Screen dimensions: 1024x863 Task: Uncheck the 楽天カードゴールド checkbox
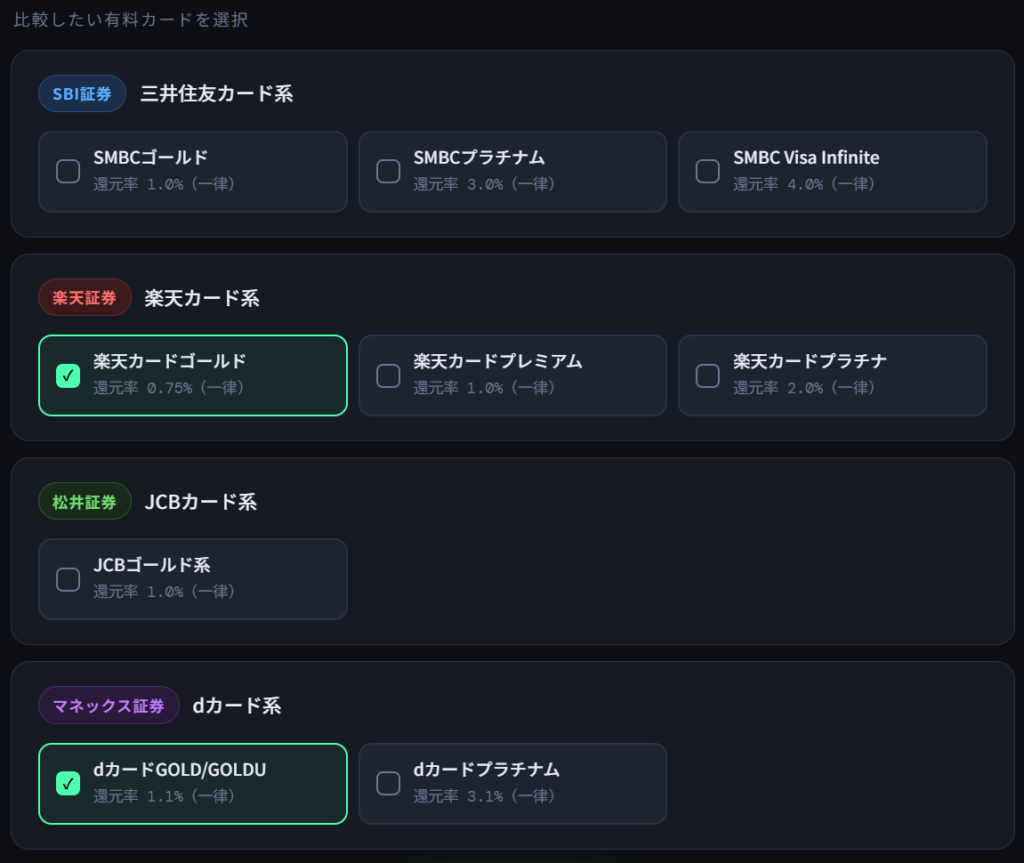point(68,375)
